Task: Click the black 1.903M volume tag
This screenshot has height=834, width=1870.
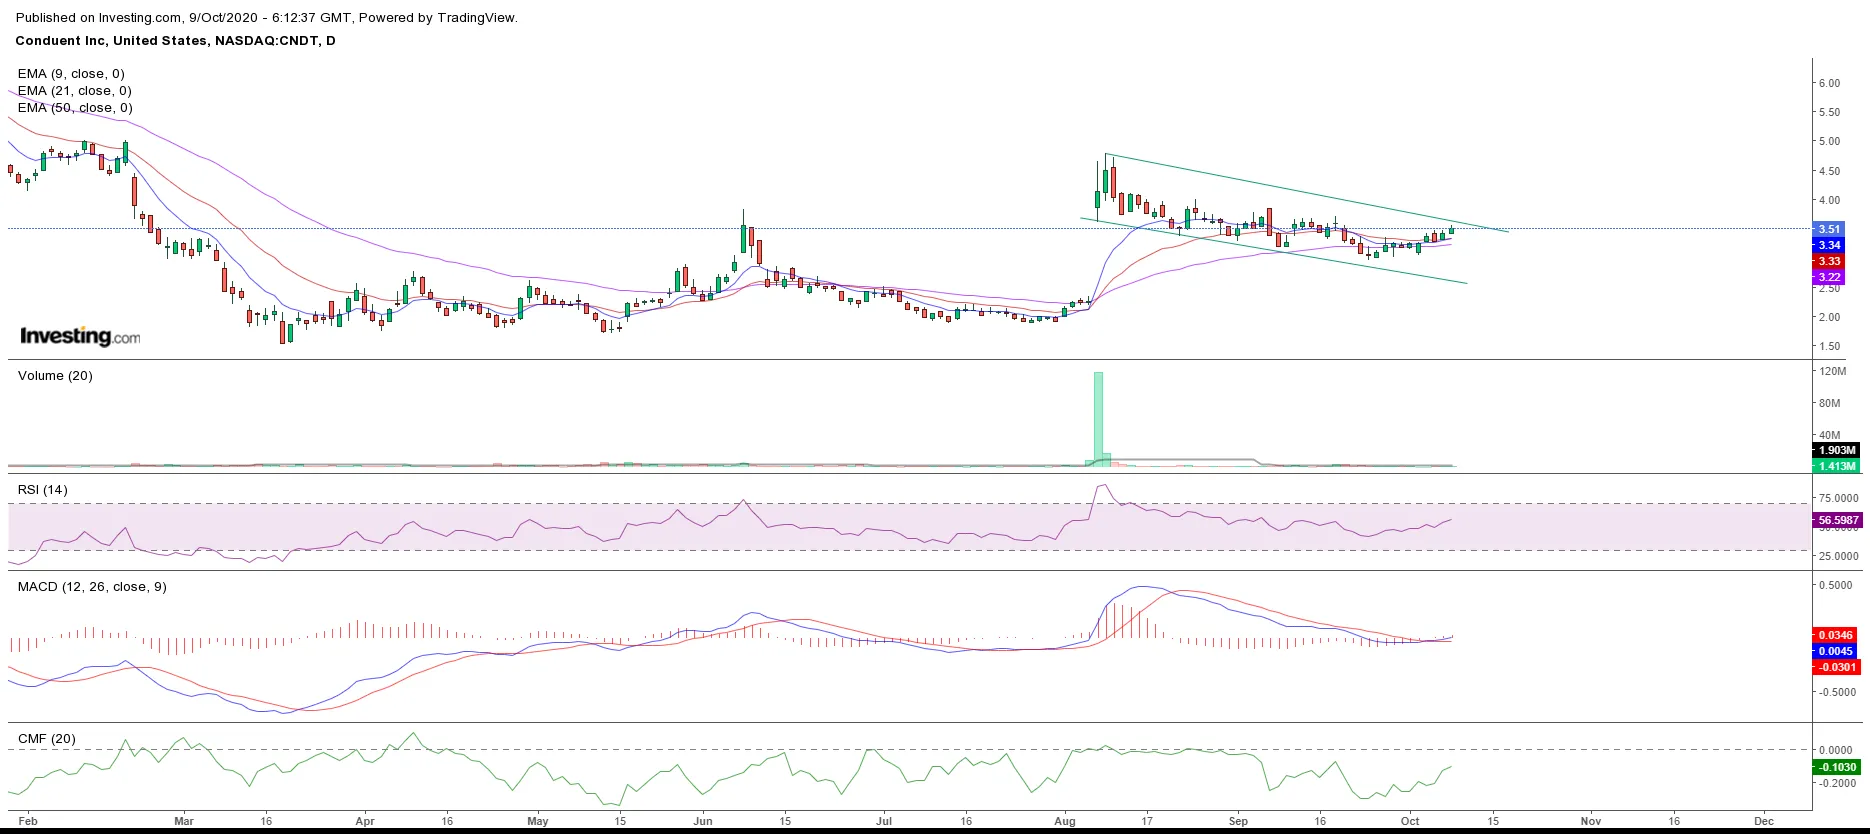Action: pos(1836,450)
